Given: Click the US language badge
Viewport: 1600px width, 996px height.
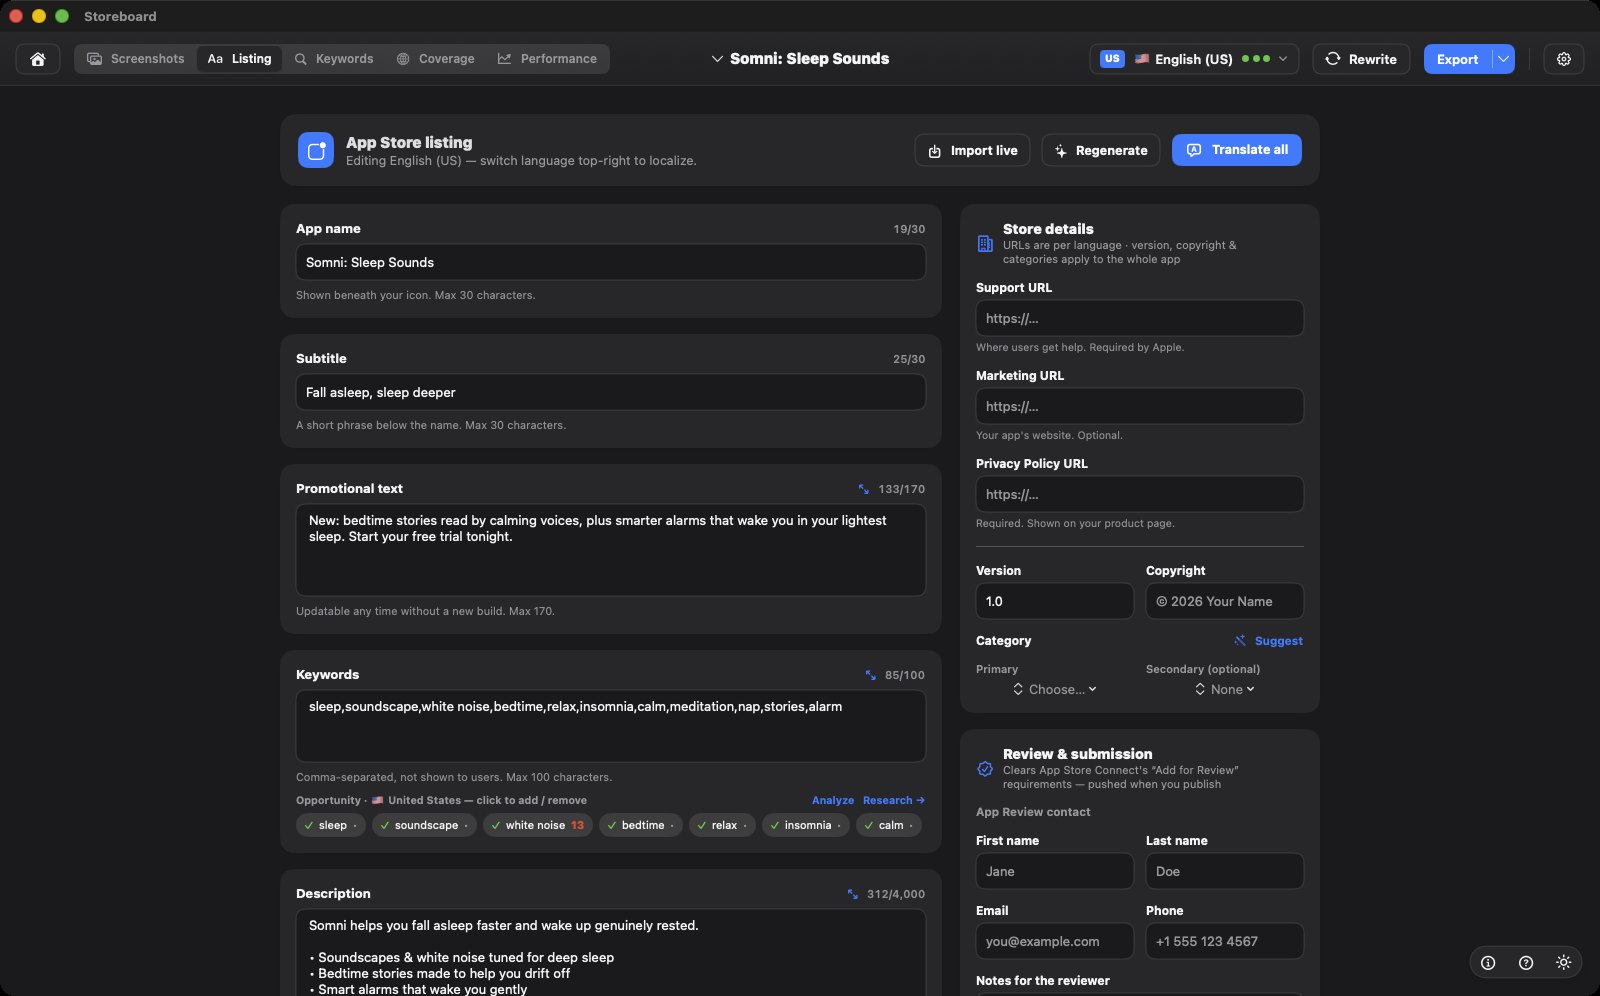Looking at the screenshot, I should pos(1112,59).
